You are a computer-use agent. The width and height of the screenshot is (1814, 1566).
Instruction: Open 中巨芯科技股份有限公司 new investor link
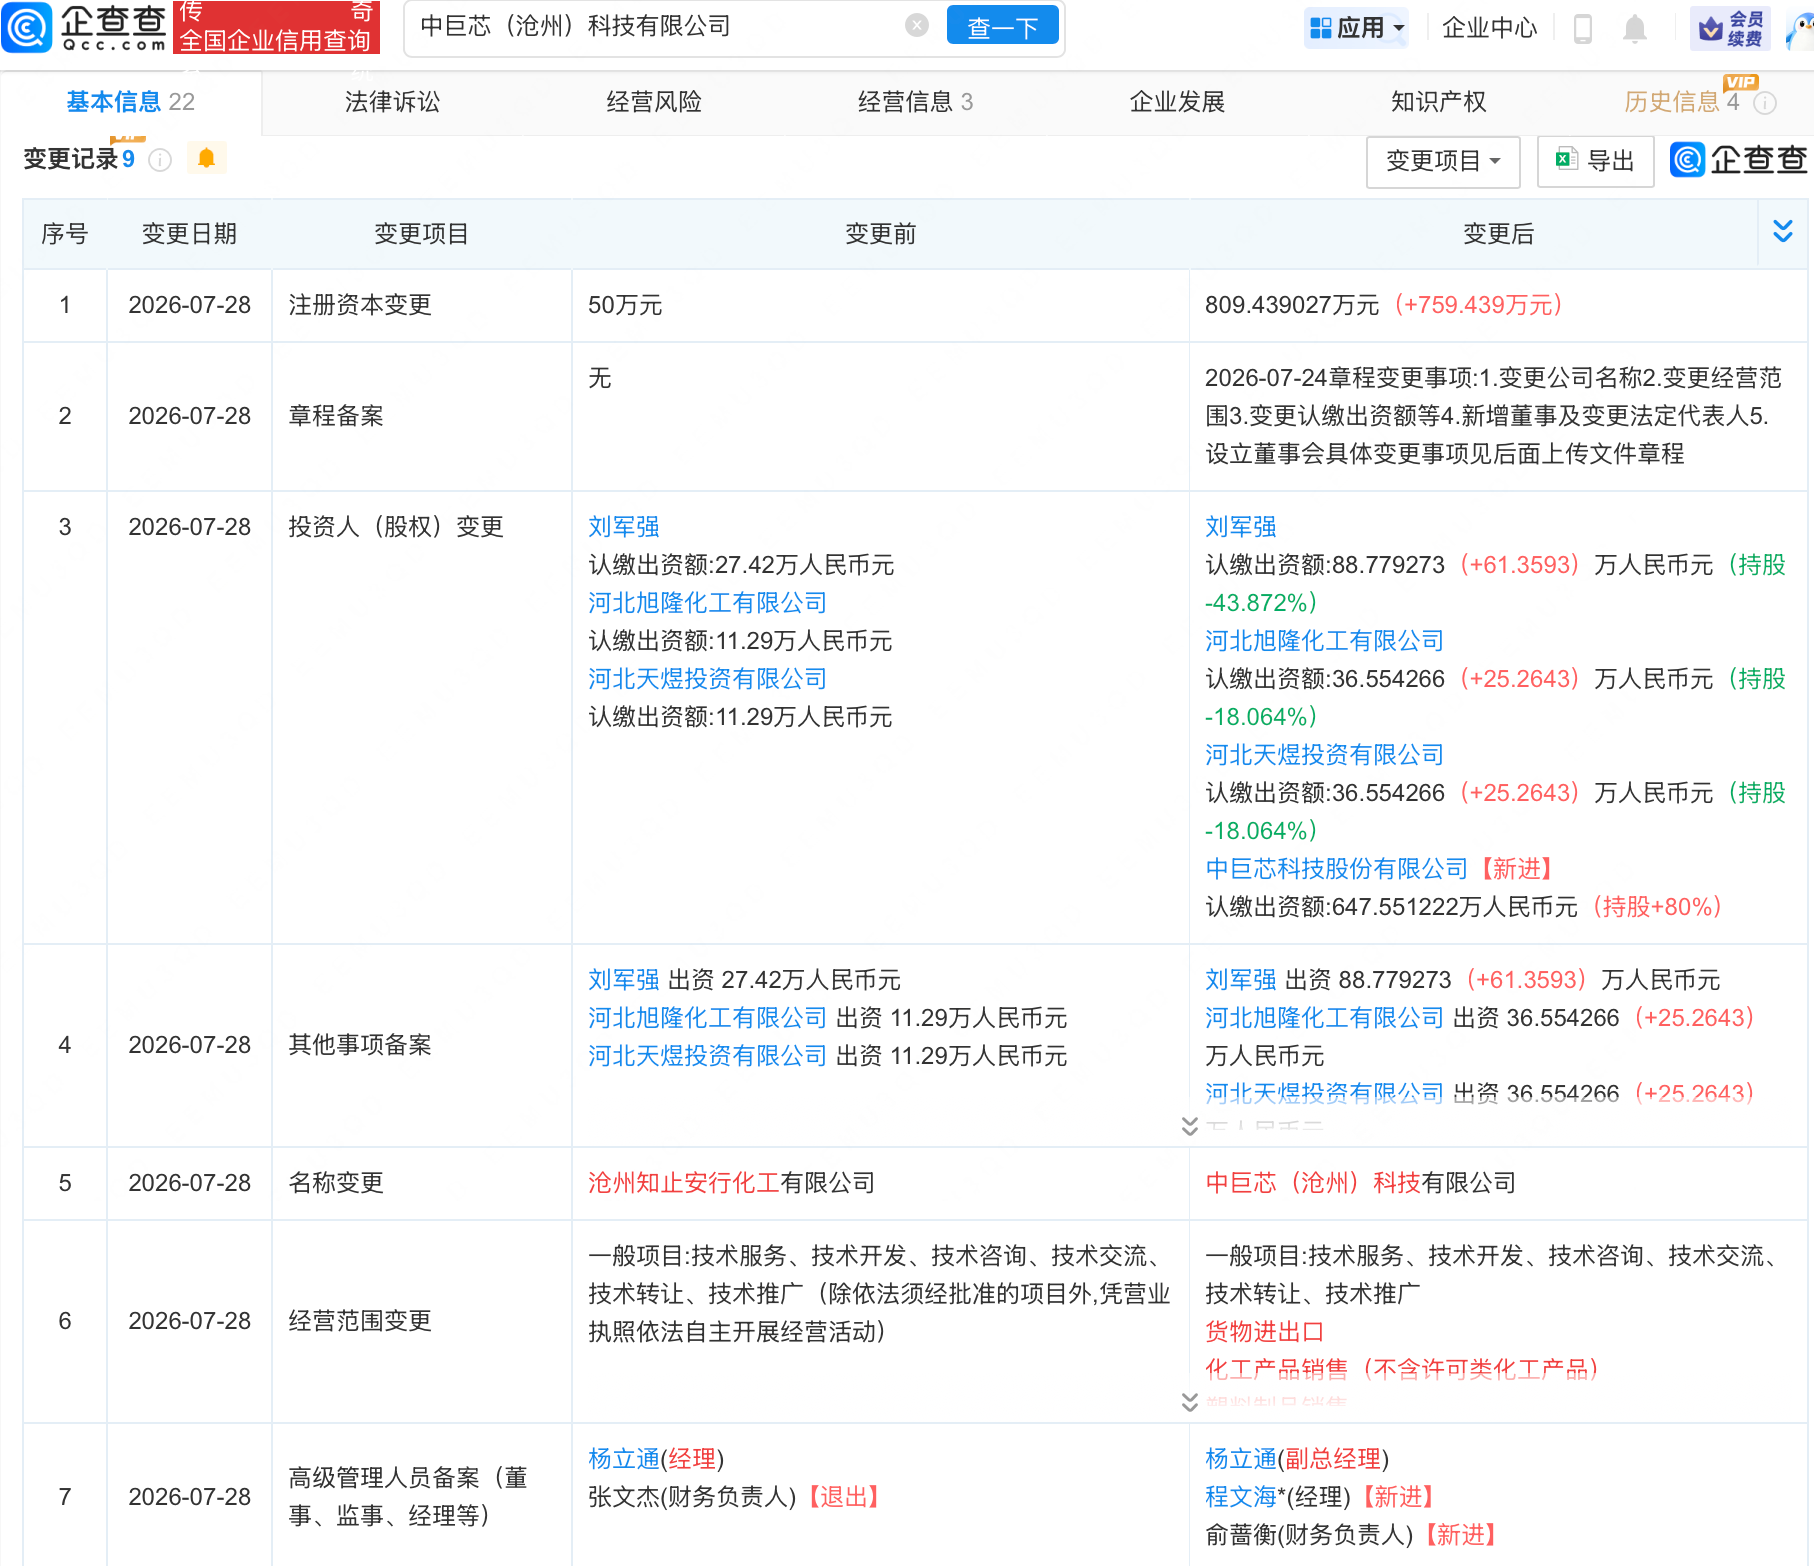[1336, 869]
